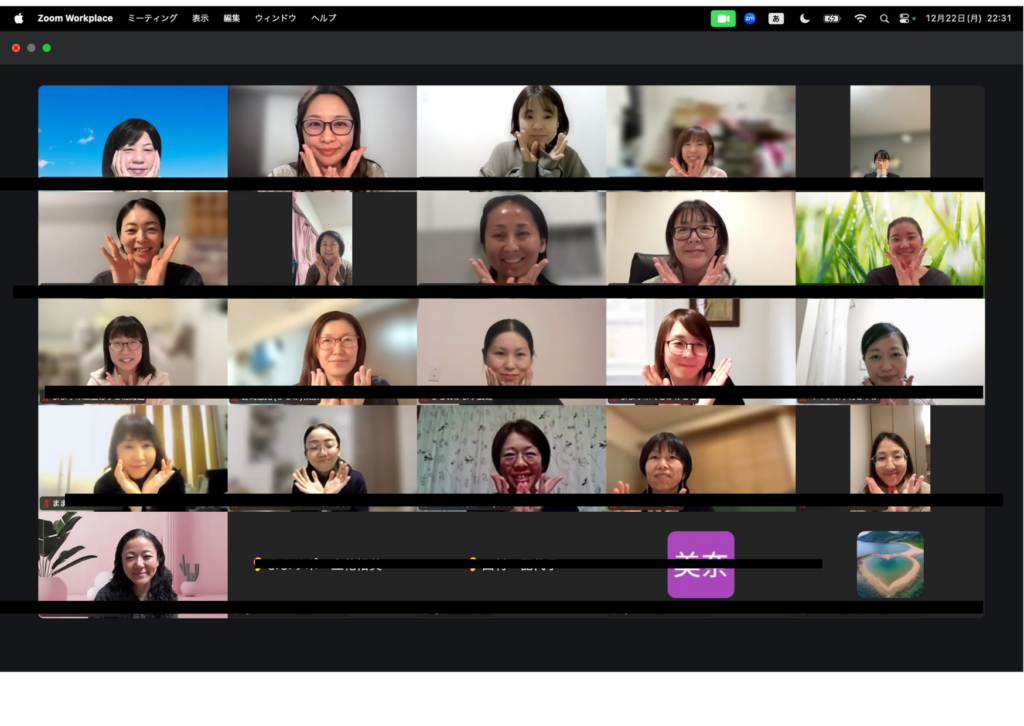Open the Zoom Workplace app menu
This screenshot has width=1024, height=726.
(75, 18)
